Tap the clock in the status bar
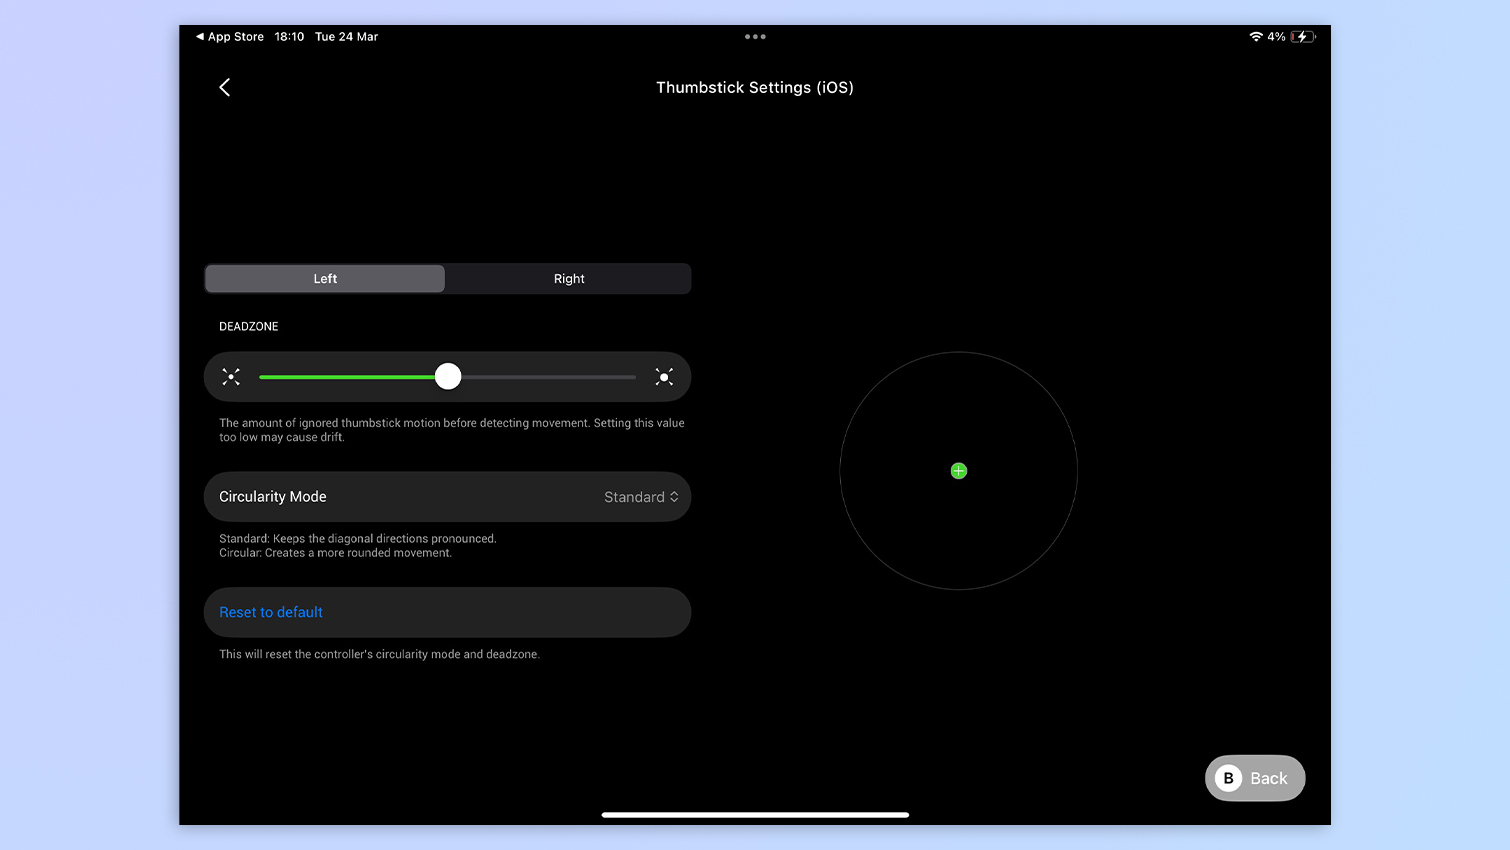The height and width of the screenshot is (850, 1510). (x=289, y=36)
